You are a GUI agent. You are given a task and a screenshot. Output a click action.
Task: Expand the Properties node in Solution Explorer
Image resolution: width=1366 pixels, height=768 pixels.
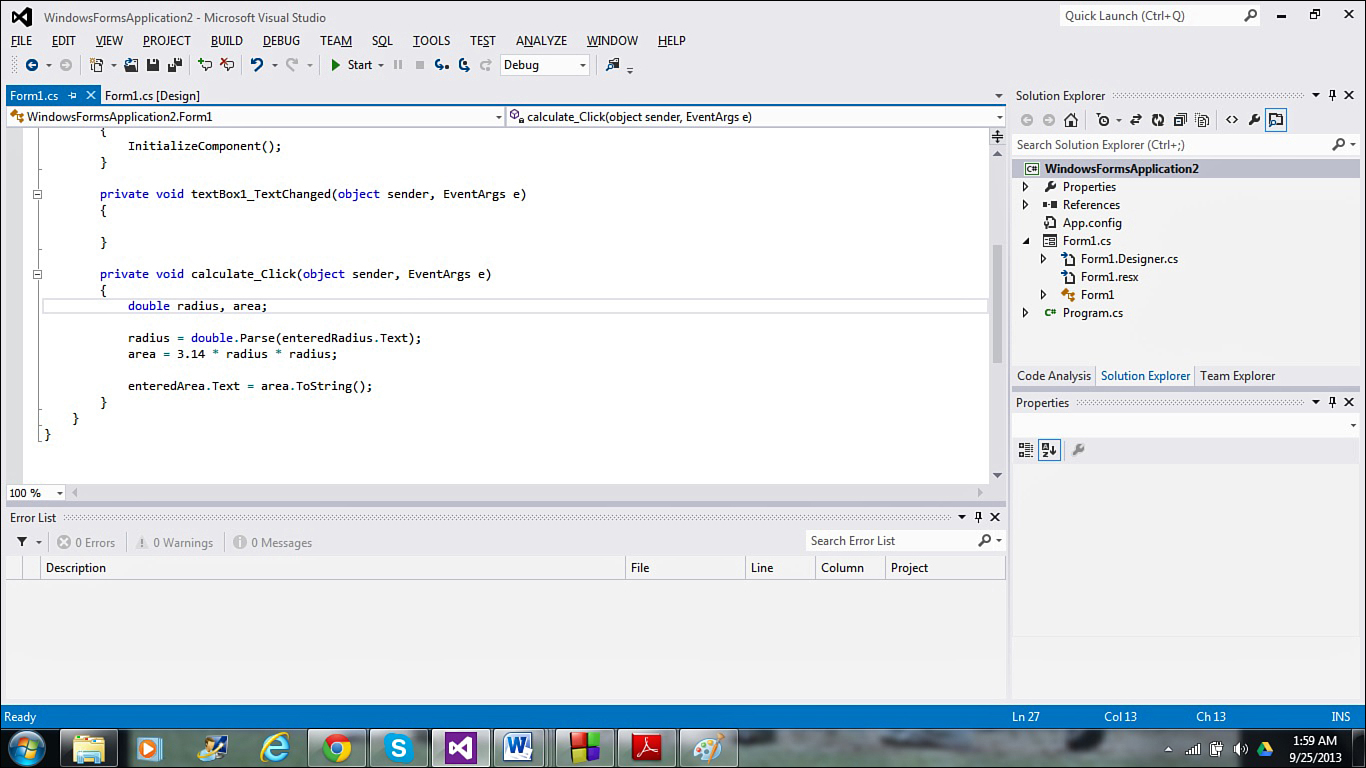click(x=1025, y=187)
